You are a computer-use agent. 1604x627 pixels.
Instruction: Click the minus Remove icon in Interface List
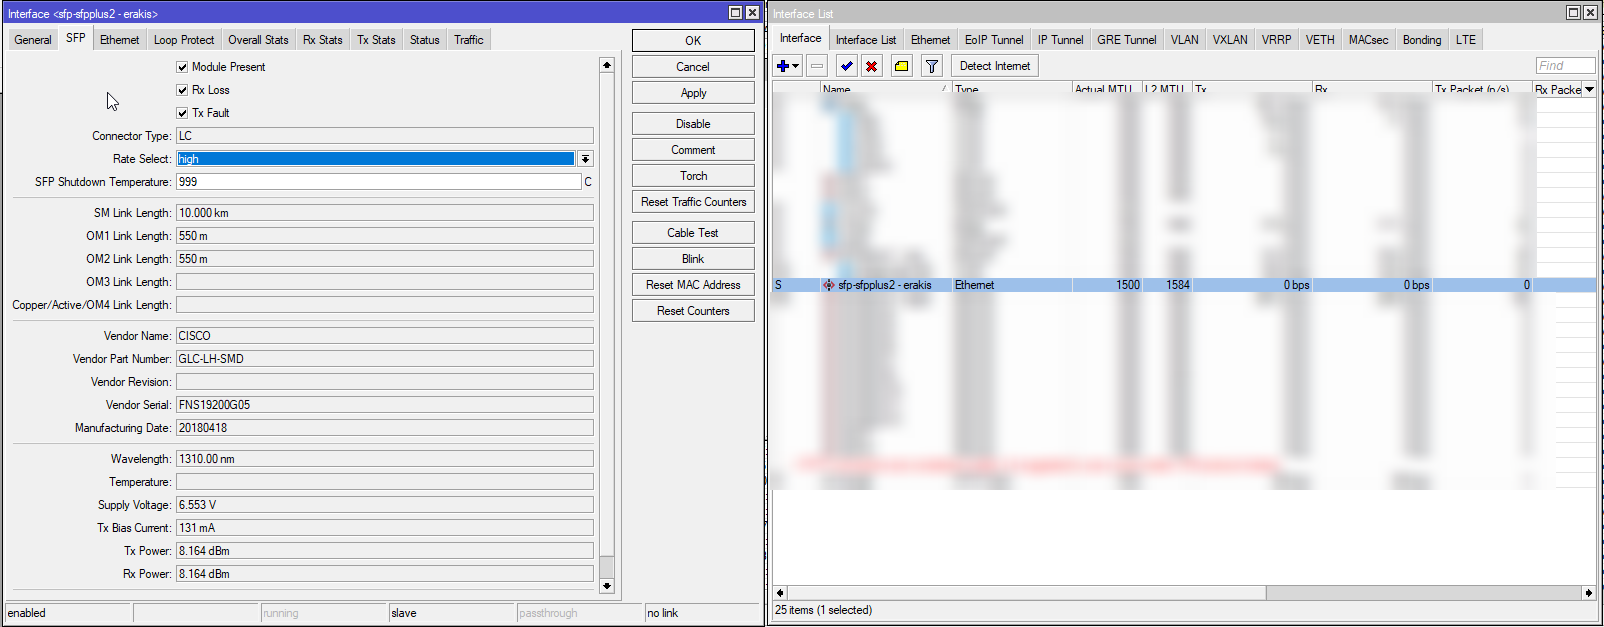(817, 66)
